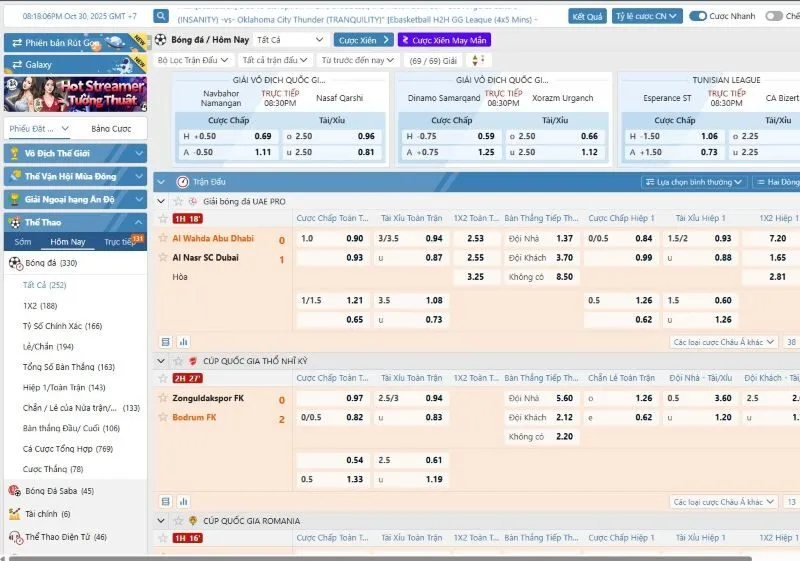Click the Thể Thao Điện Tử icon
Image resolution: width=800 pixels, height=561 pixels.
[x=14, y=537]
